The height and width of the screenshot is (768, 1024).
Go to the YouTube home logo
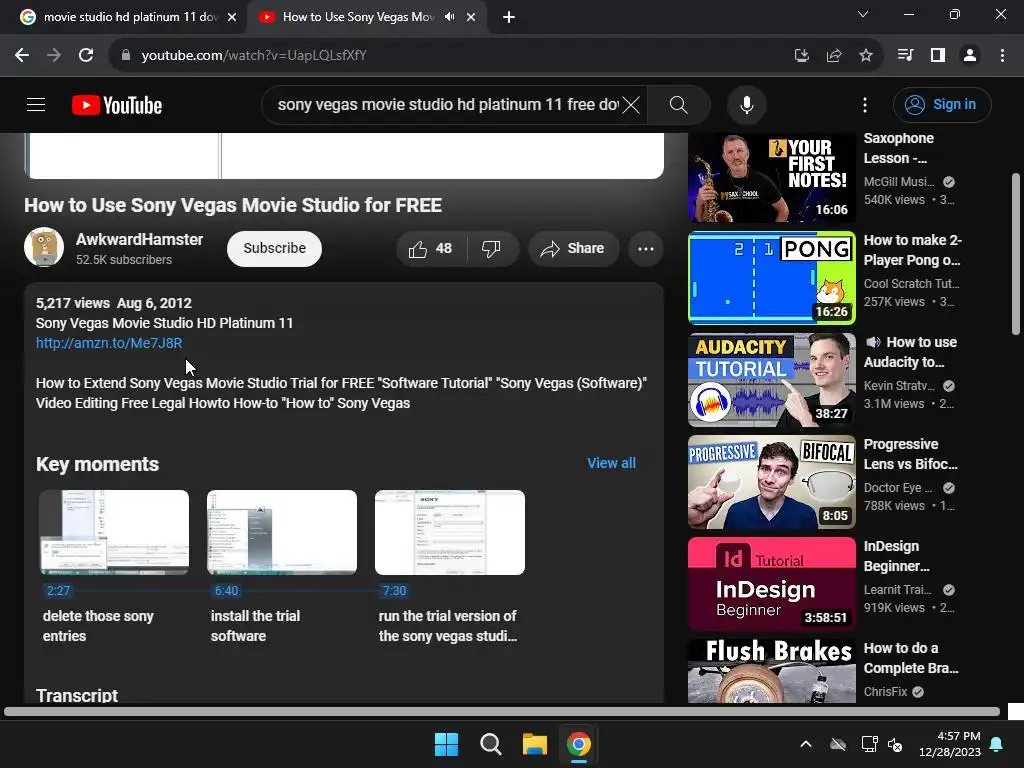[x=117, y=105]
